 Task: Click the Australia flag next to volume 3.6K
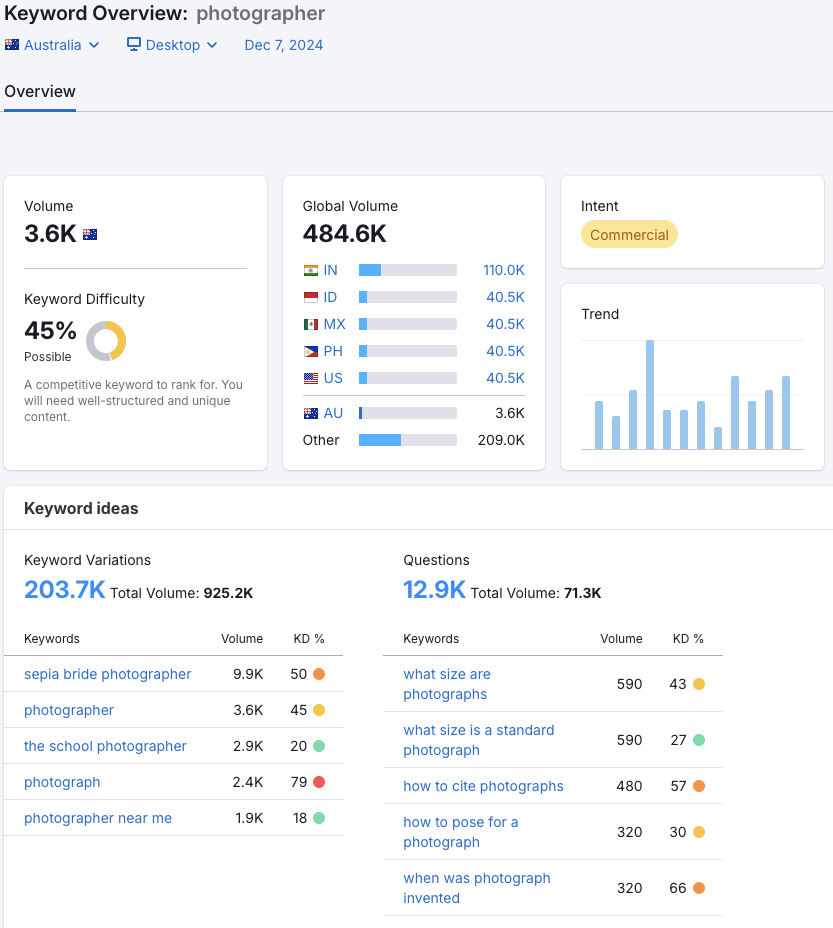coord(90,234)
